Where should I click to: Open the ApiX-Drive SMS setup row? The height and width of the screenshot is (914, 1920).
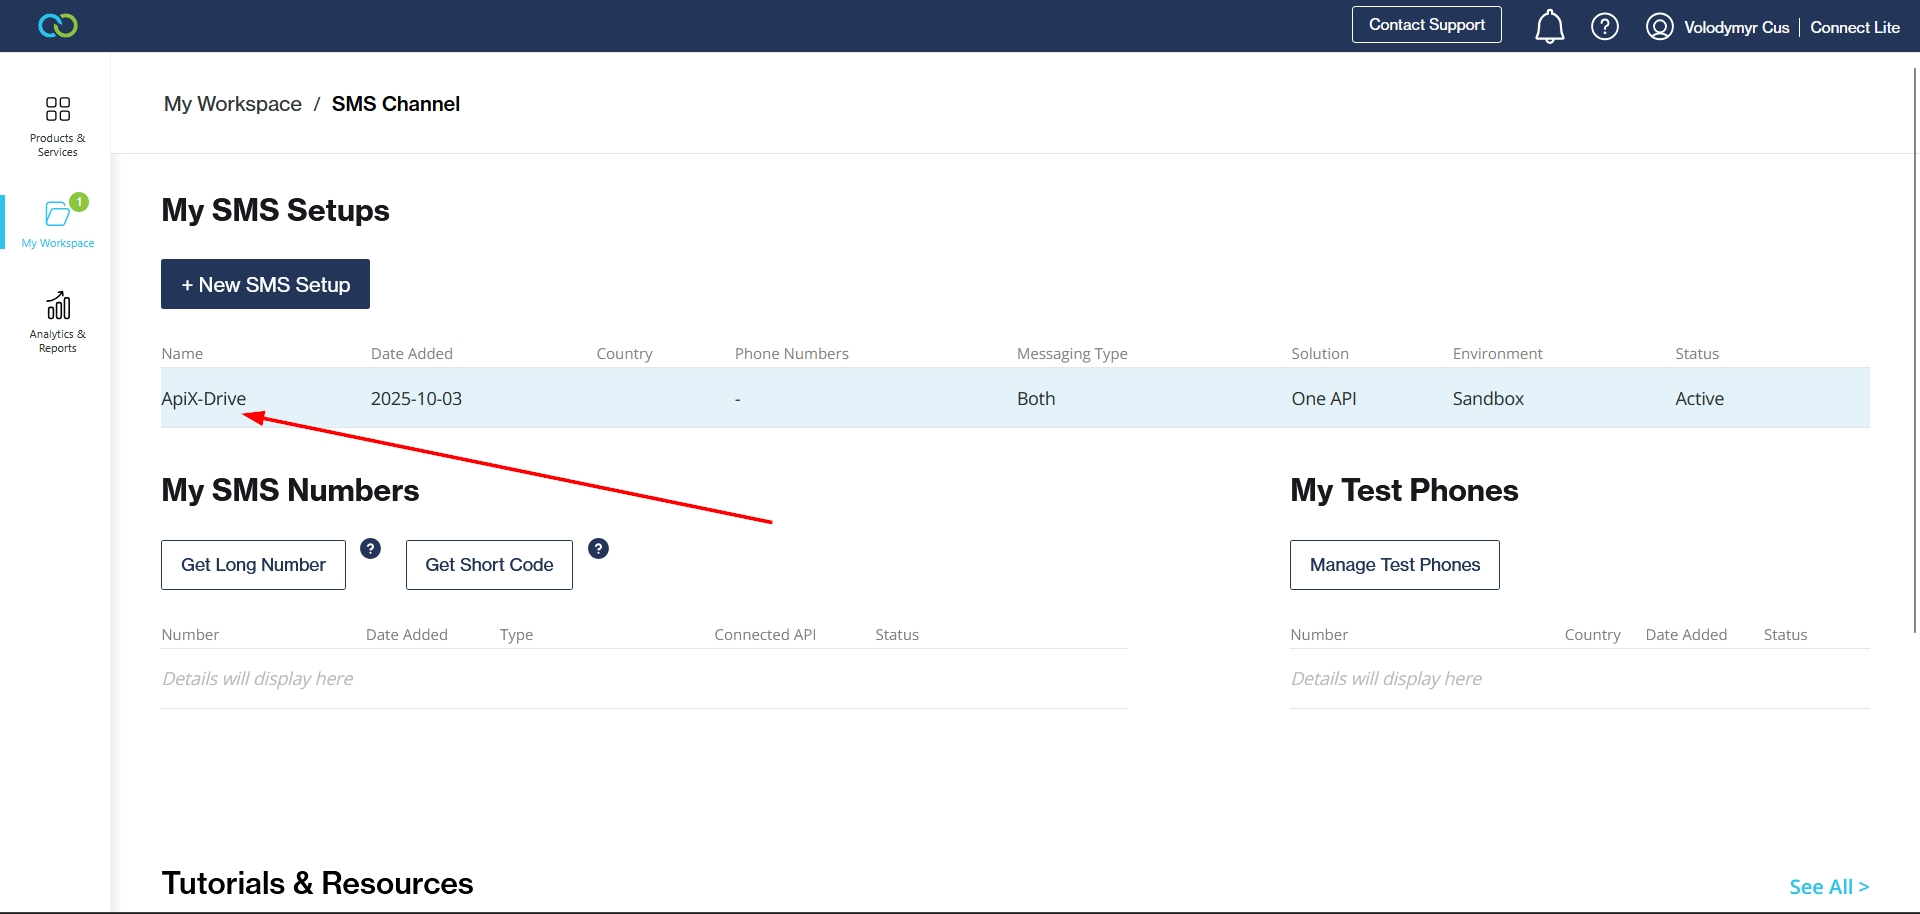[x=204, y=398]
